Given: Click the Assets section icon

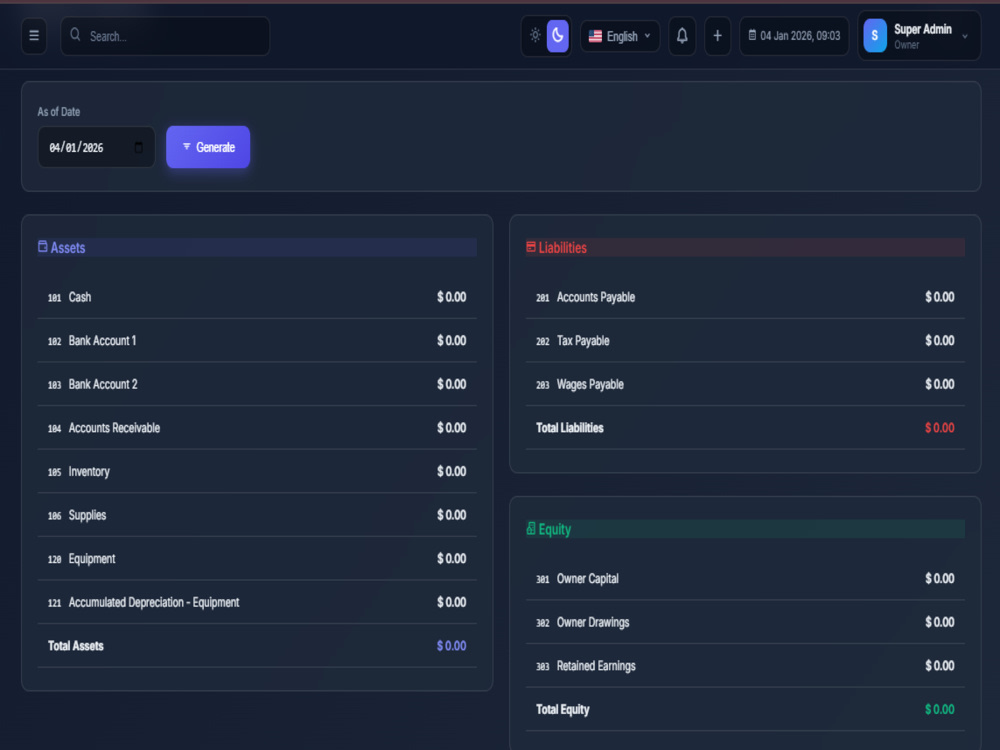Looking at the screenshot, I should [x=43, y=247].
